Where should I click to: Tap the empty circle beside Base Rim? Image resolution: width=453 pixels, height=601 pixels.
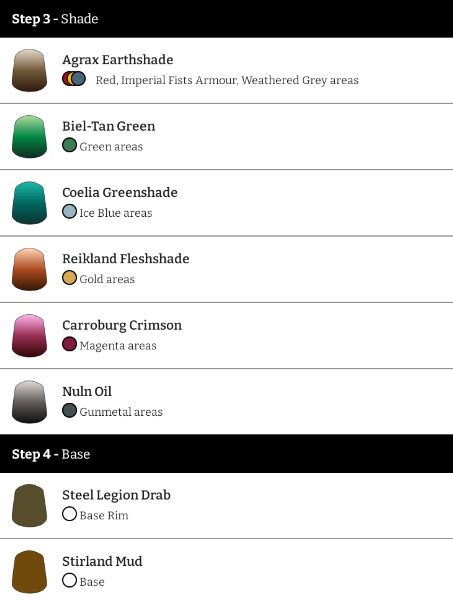pos(69,514)
